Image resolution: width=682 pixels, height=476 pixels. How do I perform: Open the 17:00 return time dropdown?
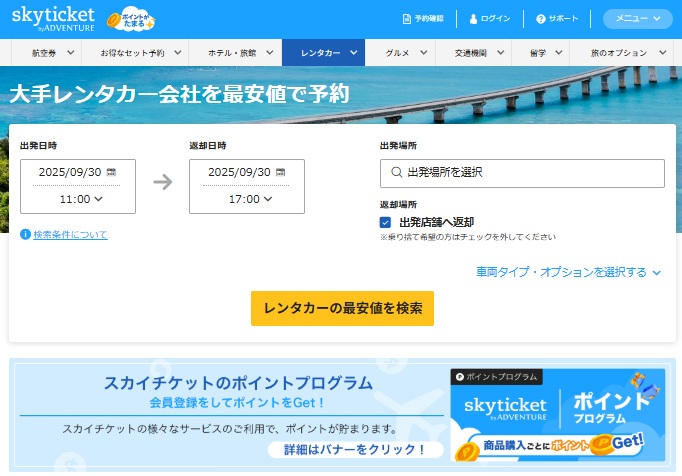(250, 199)
